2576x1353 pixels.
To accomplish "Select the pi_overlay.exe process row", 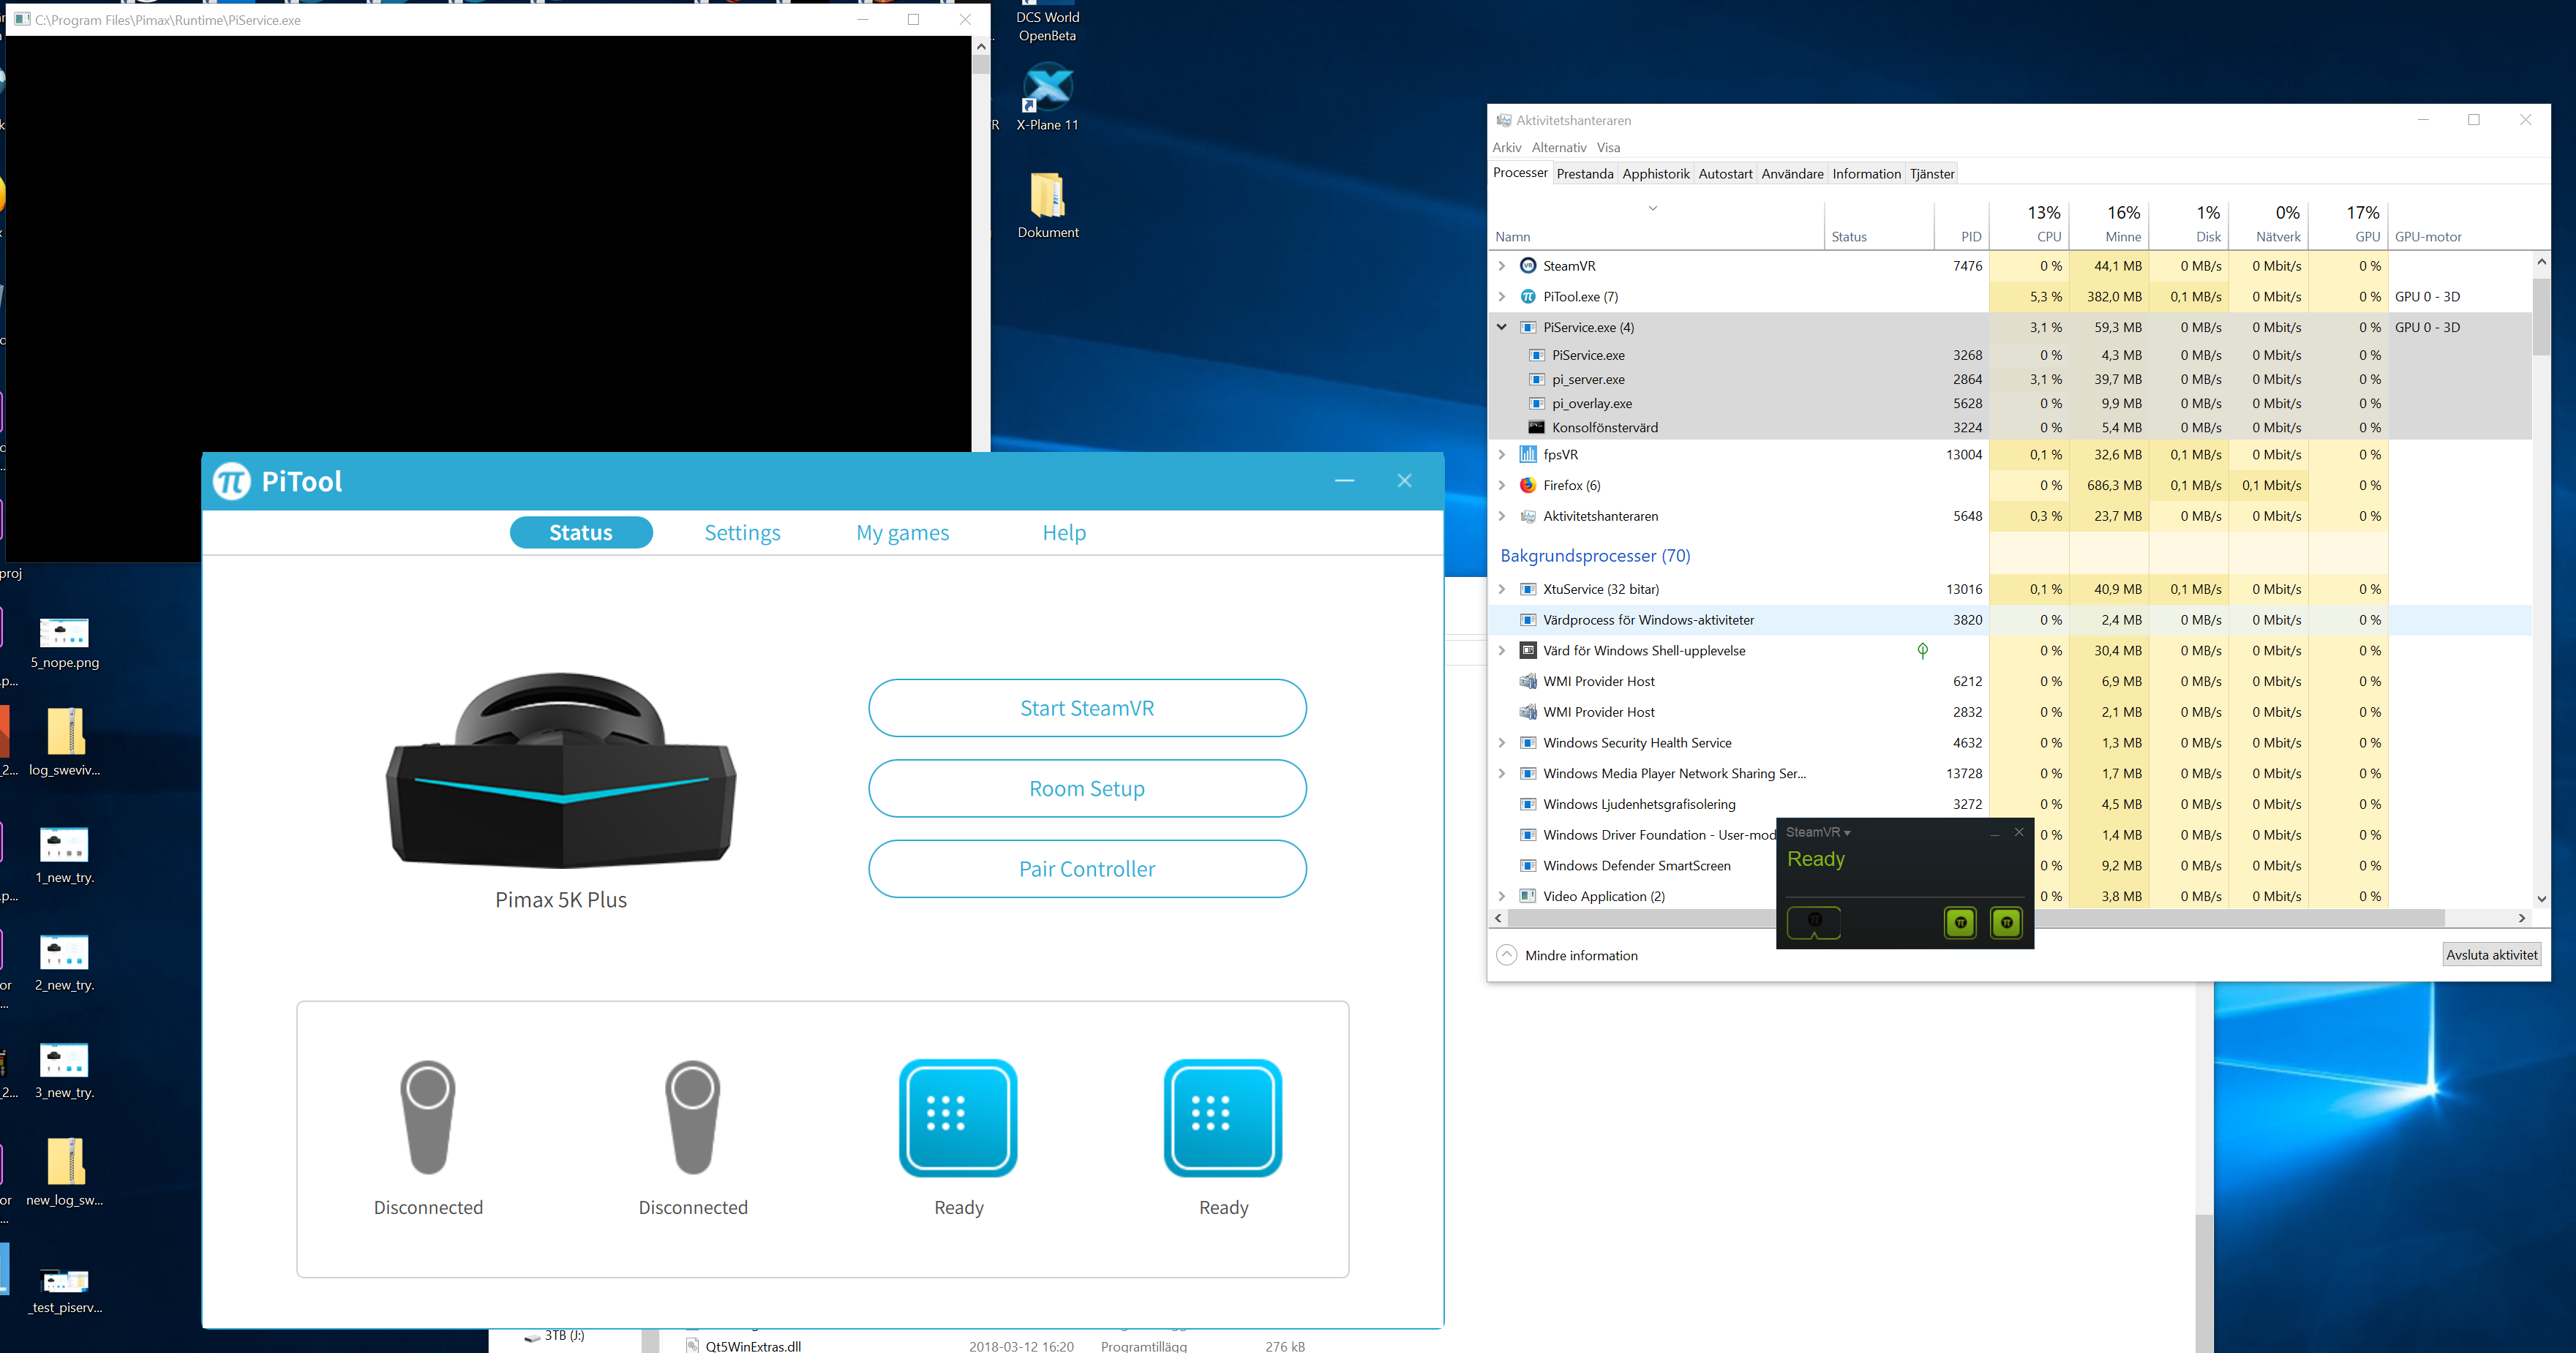I will (x=2010, y=403).
